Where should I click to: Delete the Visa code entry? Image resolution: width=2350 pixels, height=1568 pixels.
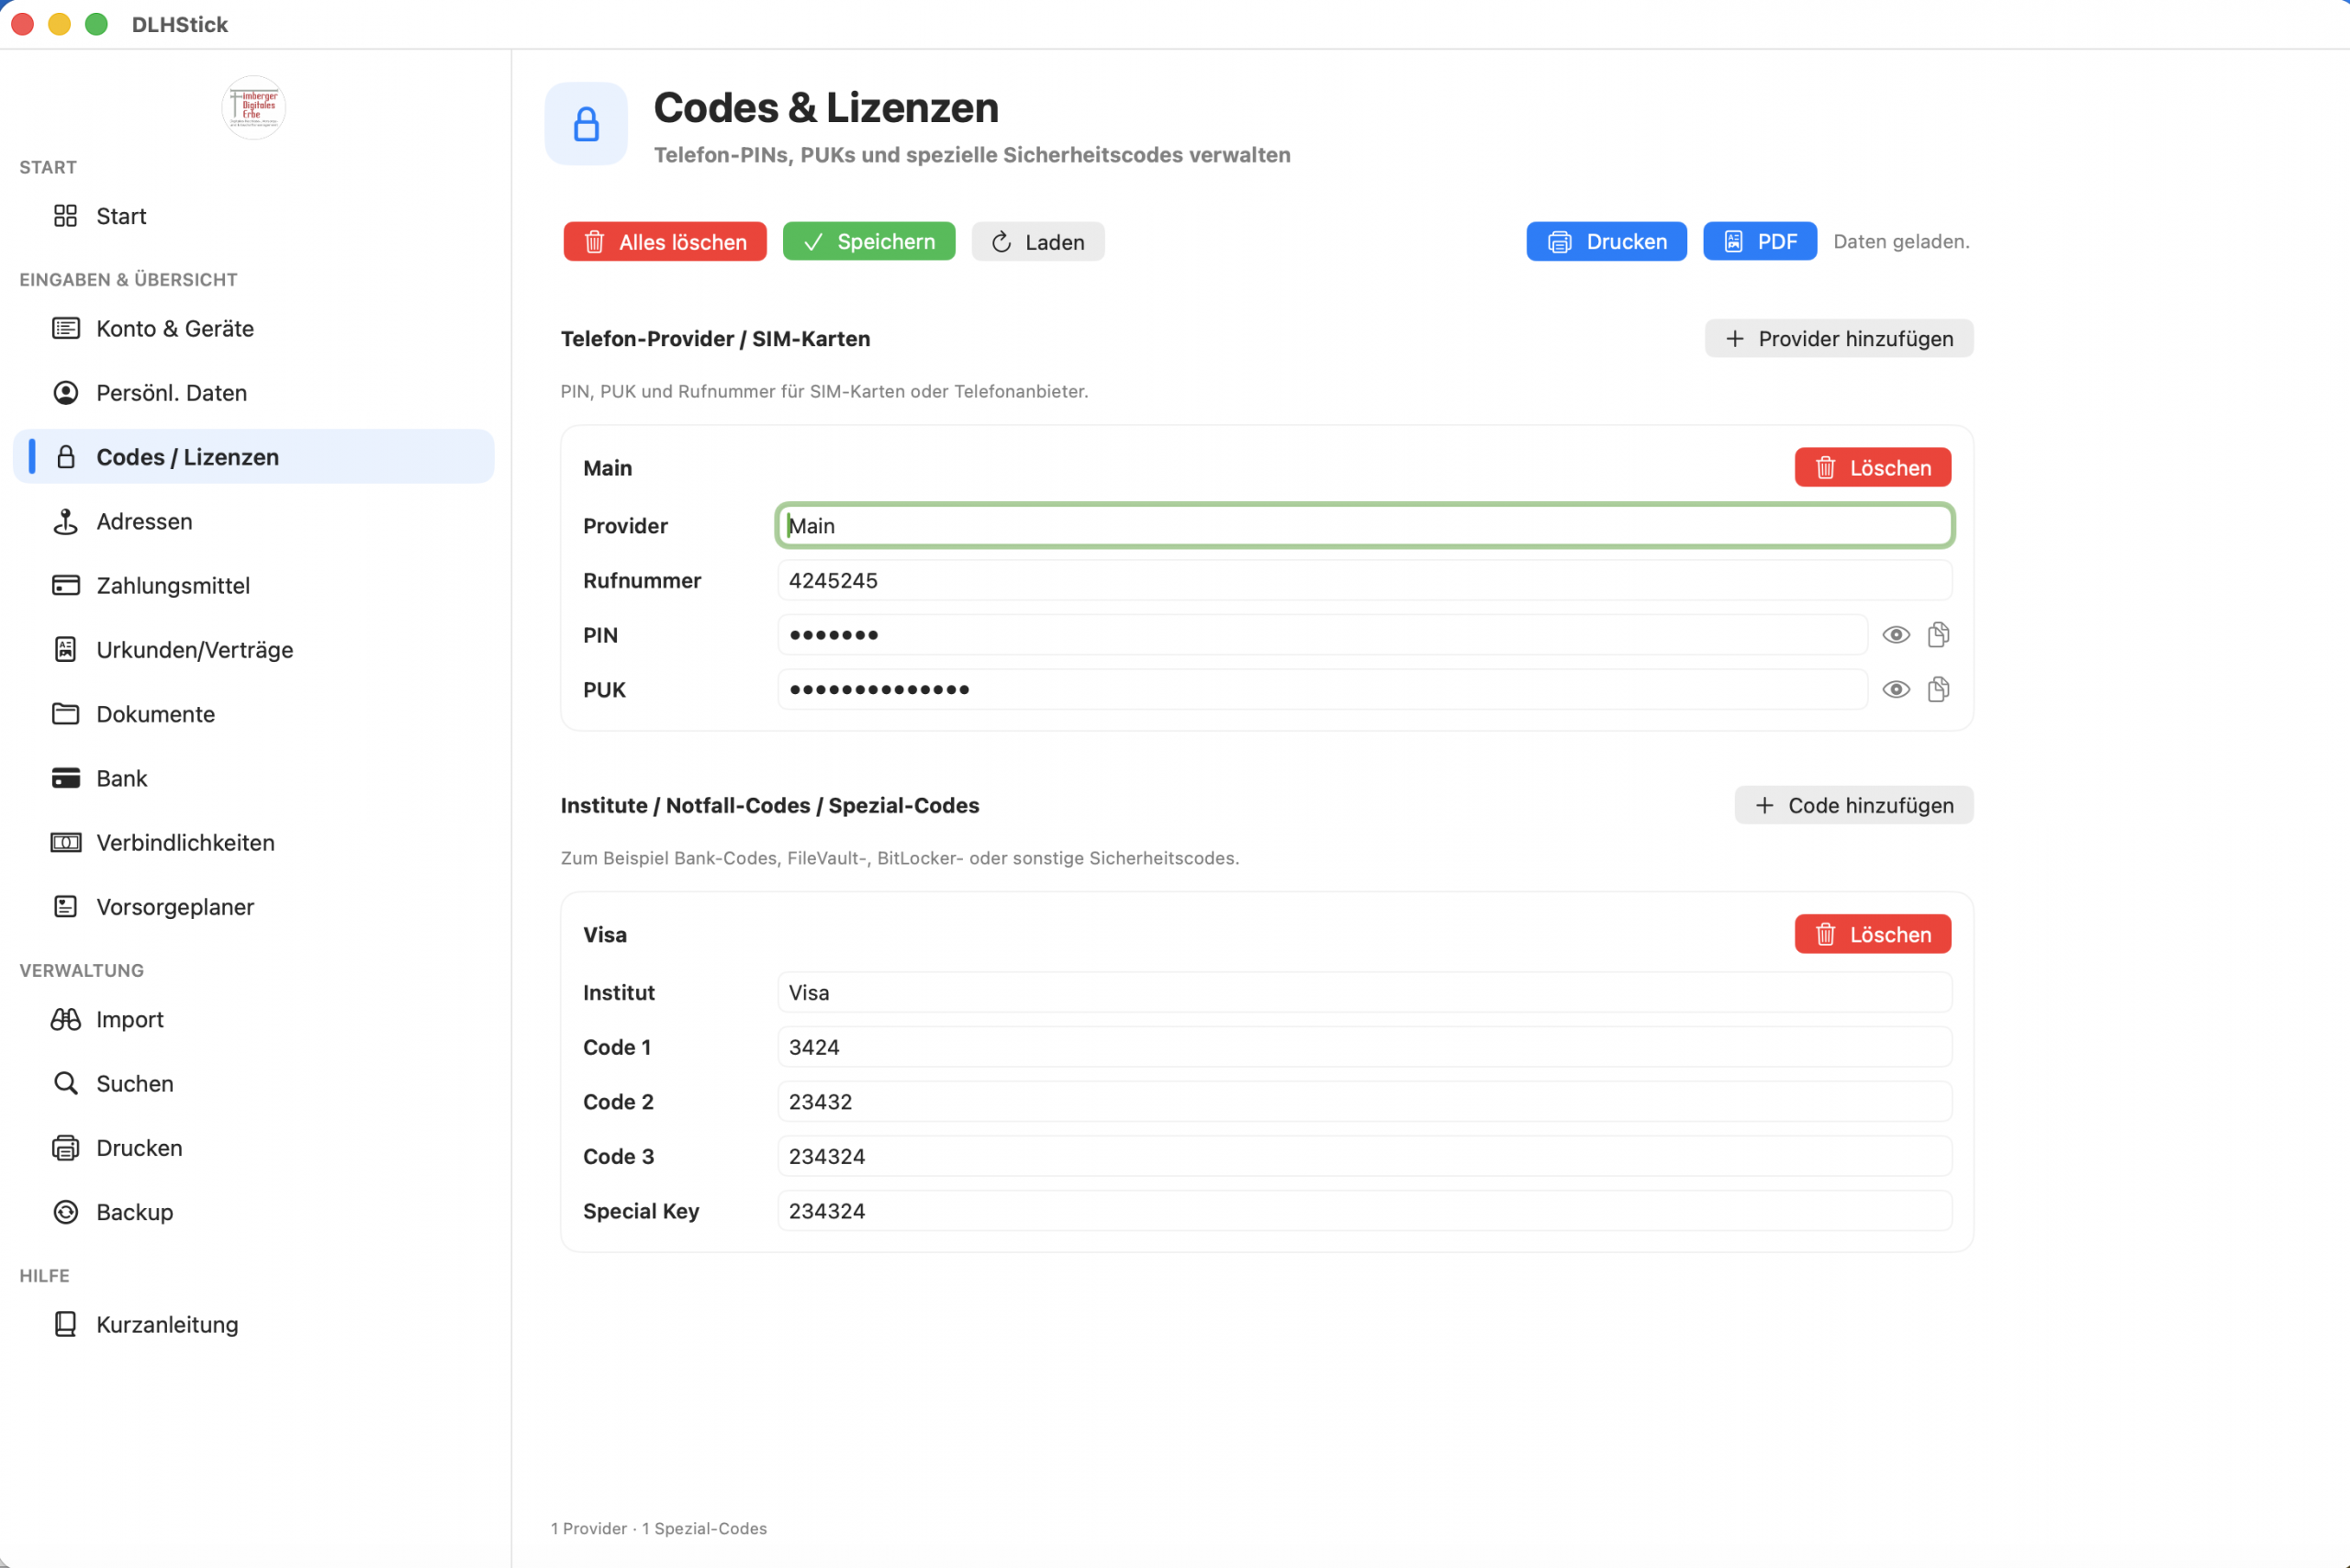1872,934
